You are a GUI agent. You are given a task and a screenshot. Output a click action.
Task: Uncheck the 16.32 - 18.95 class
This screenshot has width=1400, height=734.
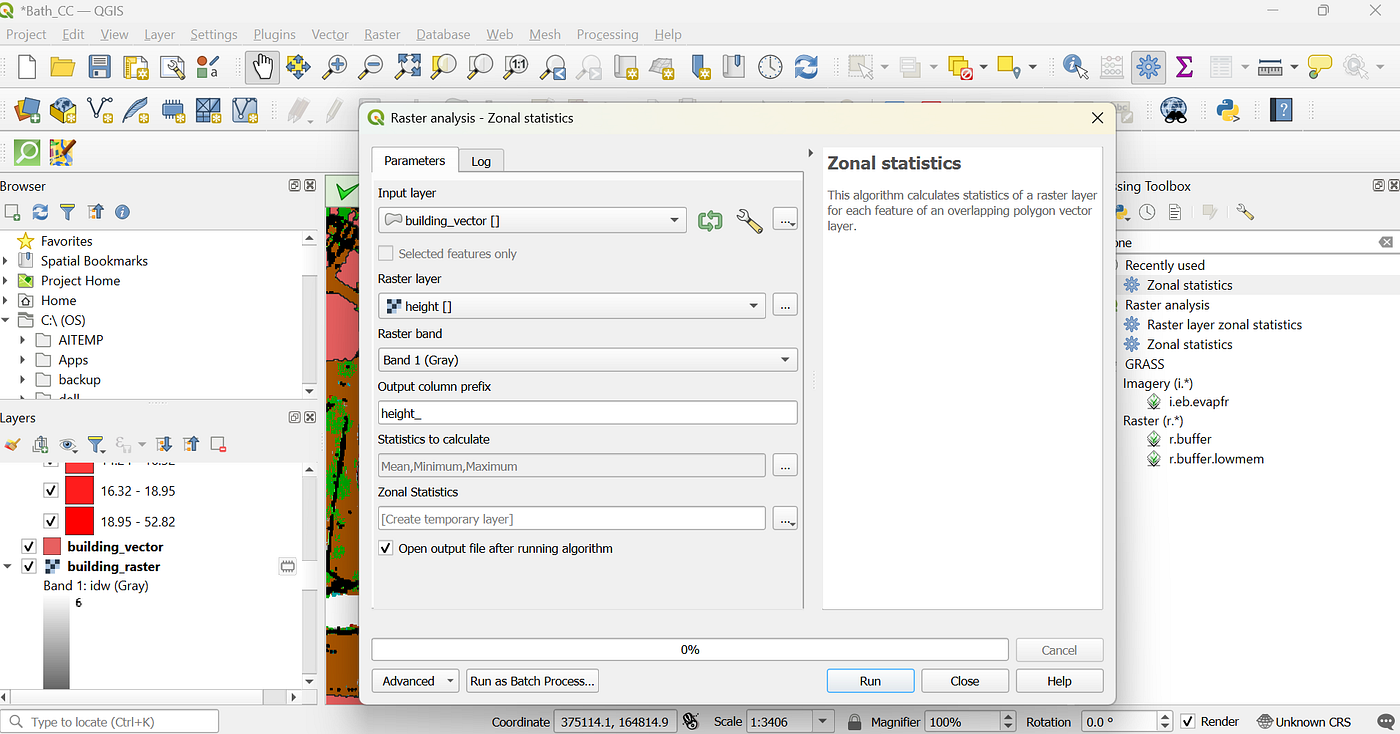(51, 491)
